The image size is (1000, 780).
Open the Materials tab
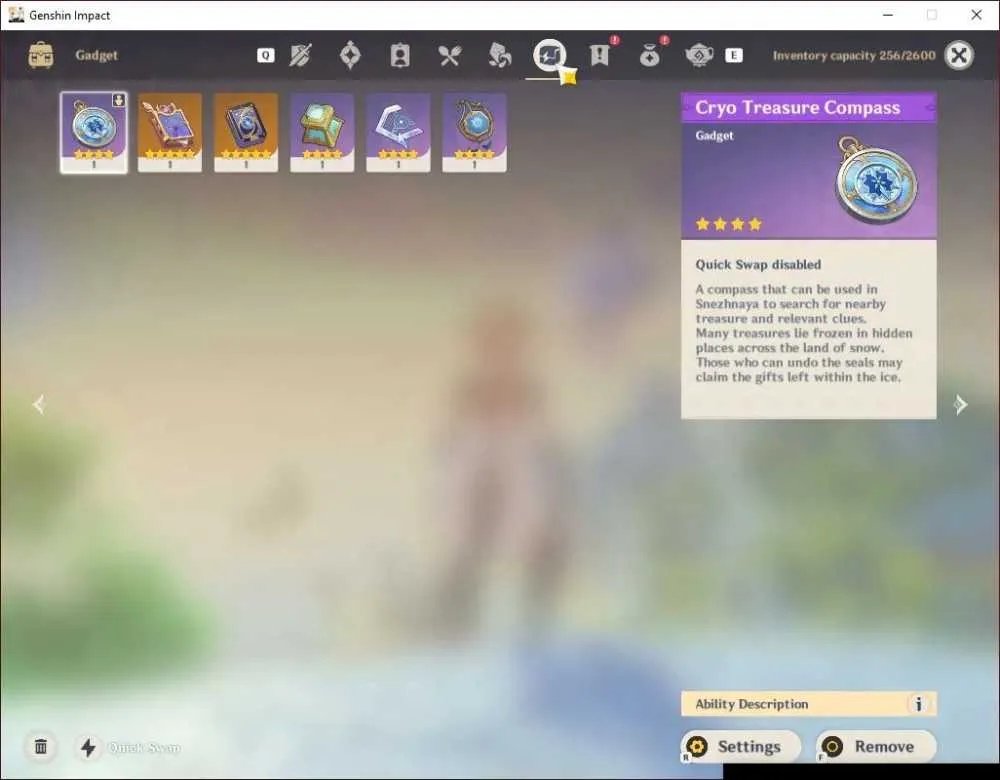(x=499, y=55)
